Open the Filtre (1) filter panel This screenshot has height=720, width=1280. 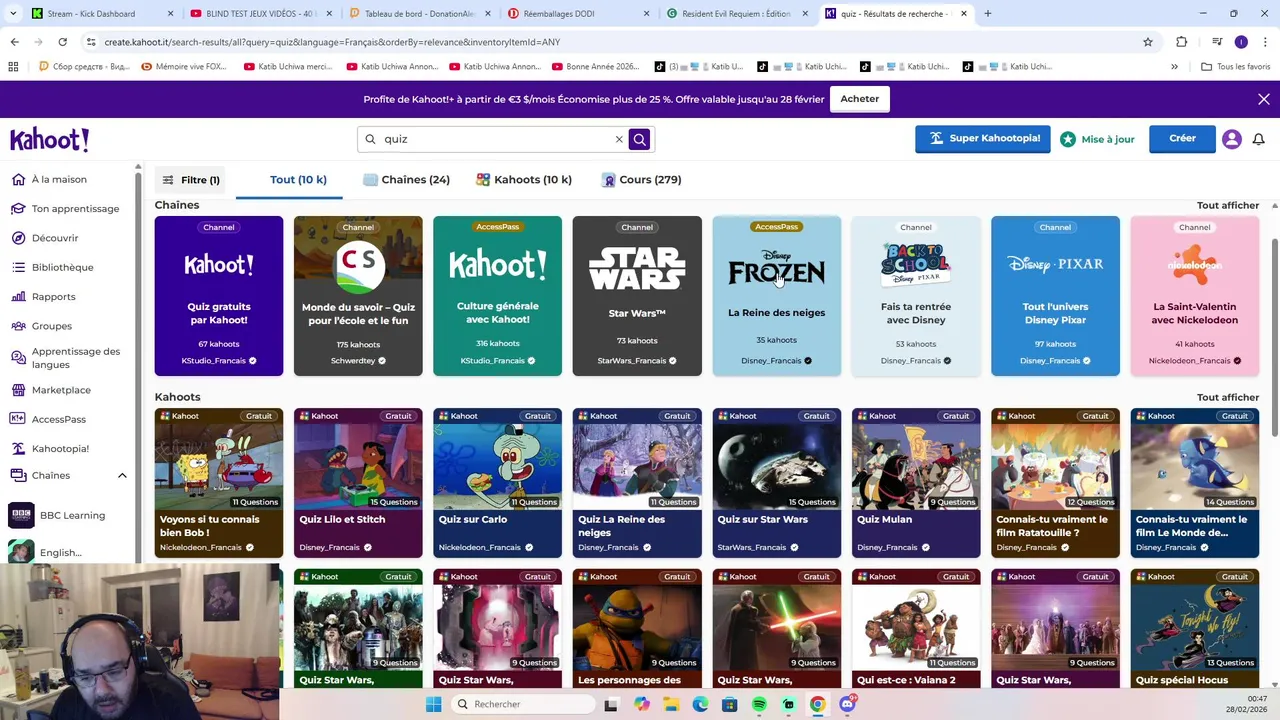coord(191,180)
